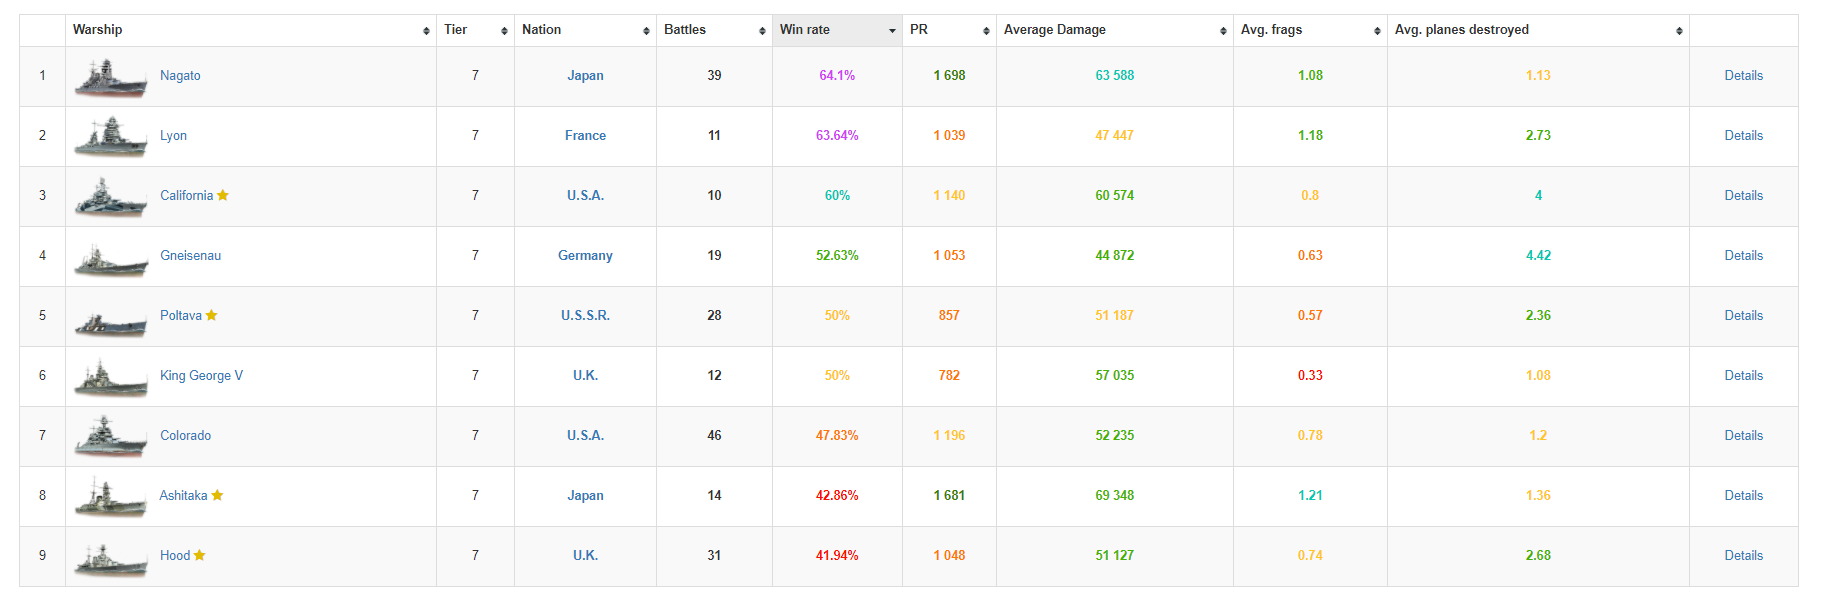Click the California ship icon
The width and height of the screenshot is (1840, 596).
click(x=110, y=197)
